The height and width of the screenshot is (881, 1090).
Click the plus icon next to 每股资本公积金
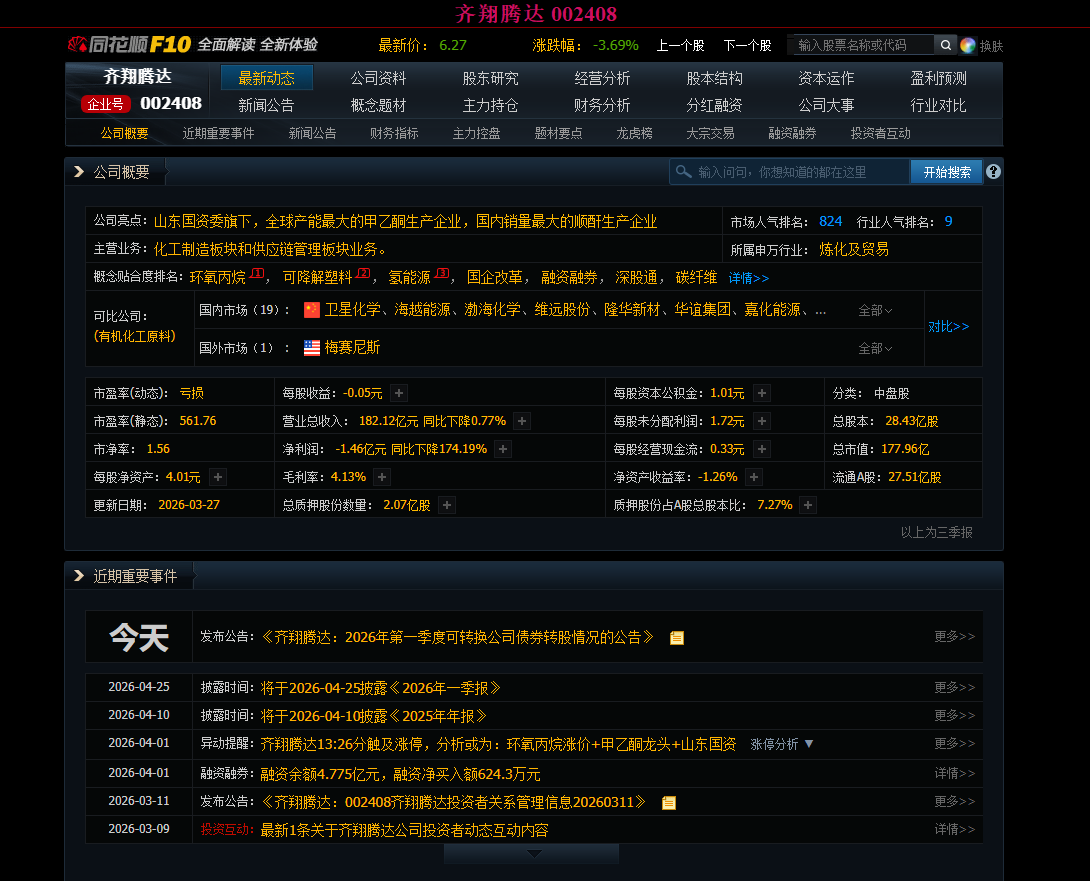click(x=762, y=393)
